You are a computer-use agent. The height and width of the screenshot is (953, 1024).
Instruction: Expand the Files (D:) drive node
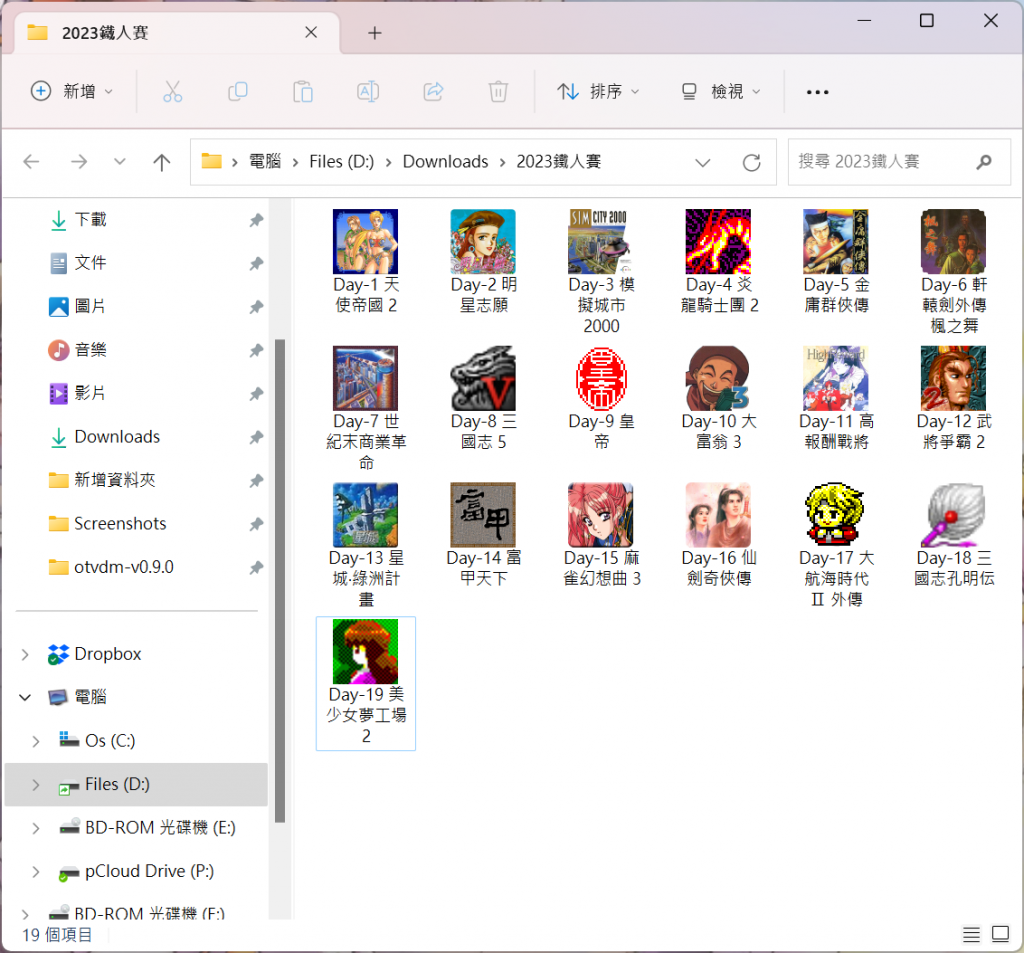(36, 784)
